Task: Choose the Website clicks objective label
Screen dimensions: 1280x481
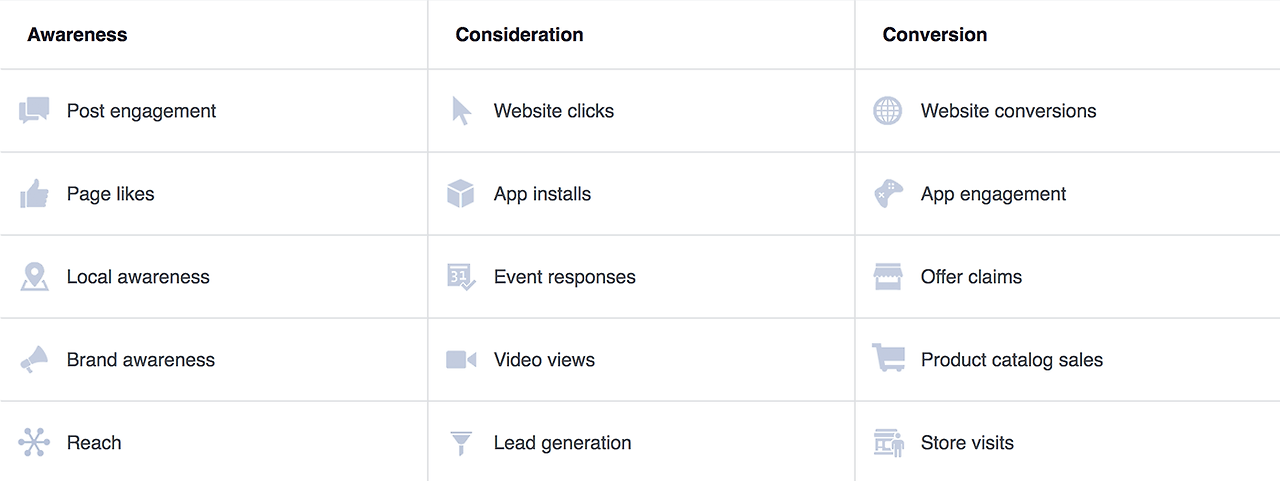Action: pyautogui.click(x=554, y=111)
